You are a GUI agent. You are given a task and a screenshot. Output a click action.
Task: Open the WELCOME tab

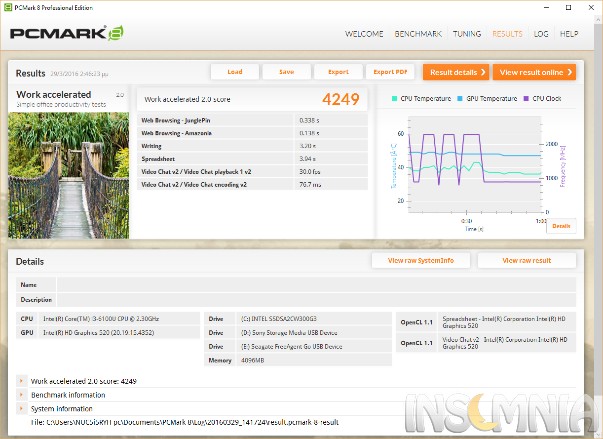[x=364, y=34]
